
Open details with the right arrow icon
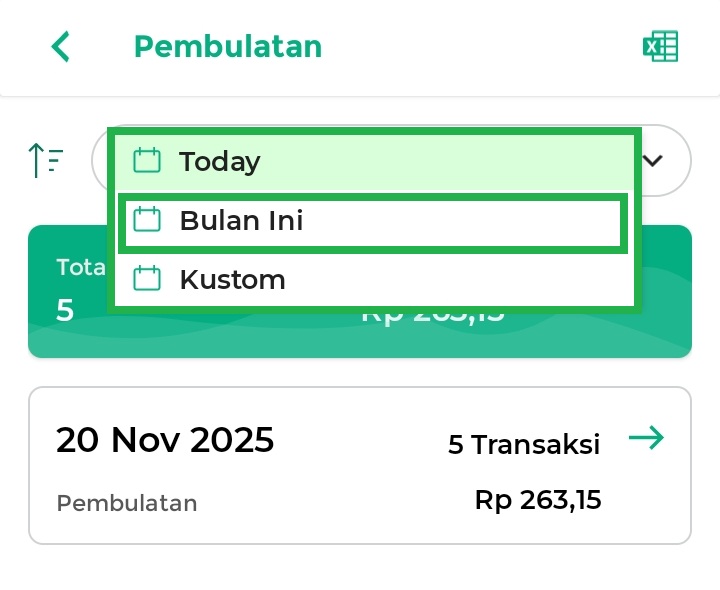click(x=646, y=438)
